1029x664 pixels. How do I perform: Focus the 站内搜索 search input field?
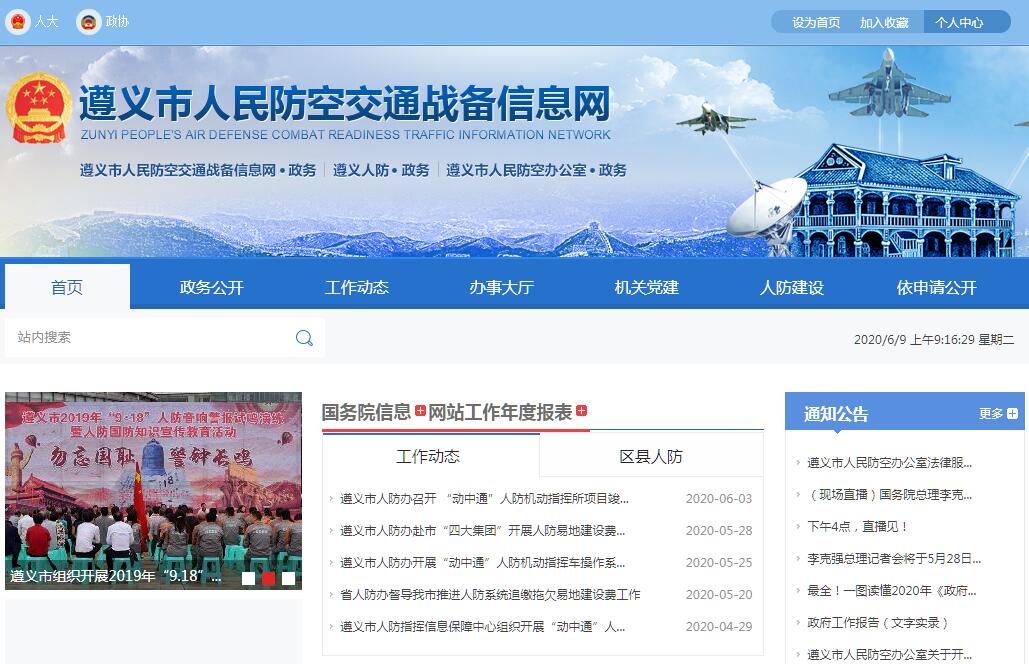(x=150, y=338)
